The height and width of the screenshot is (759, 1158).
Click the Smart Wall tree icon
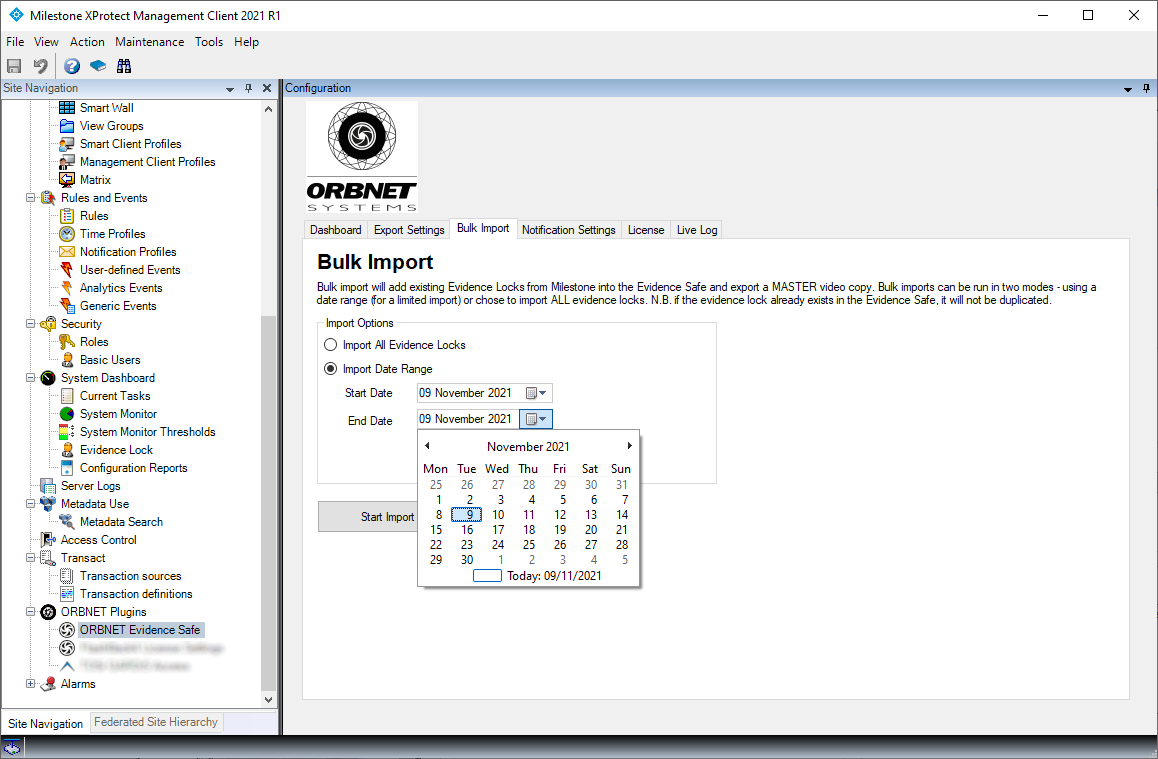coord(67,108)
